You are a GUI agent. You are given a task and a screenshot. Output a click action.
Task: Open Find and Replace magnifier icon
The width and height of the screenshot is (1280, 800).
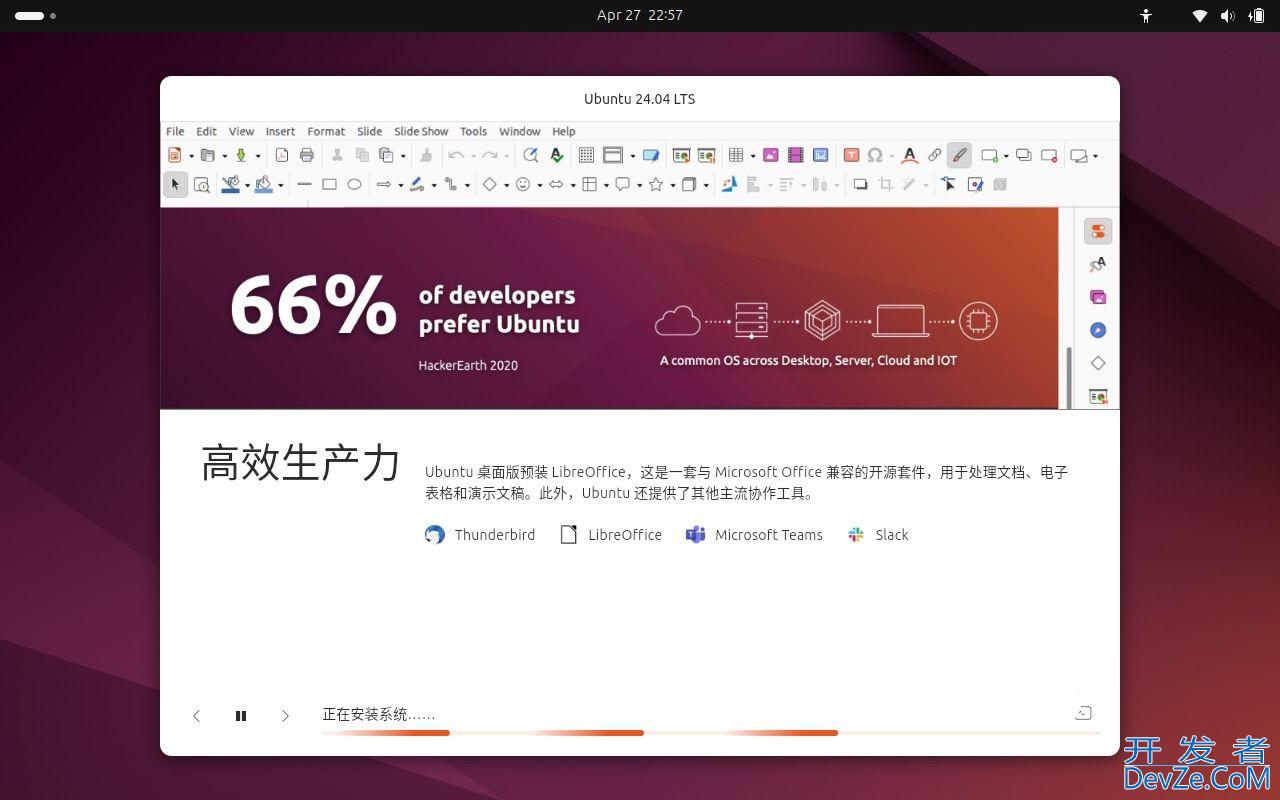pyautogui.click(x=531, y=155)
